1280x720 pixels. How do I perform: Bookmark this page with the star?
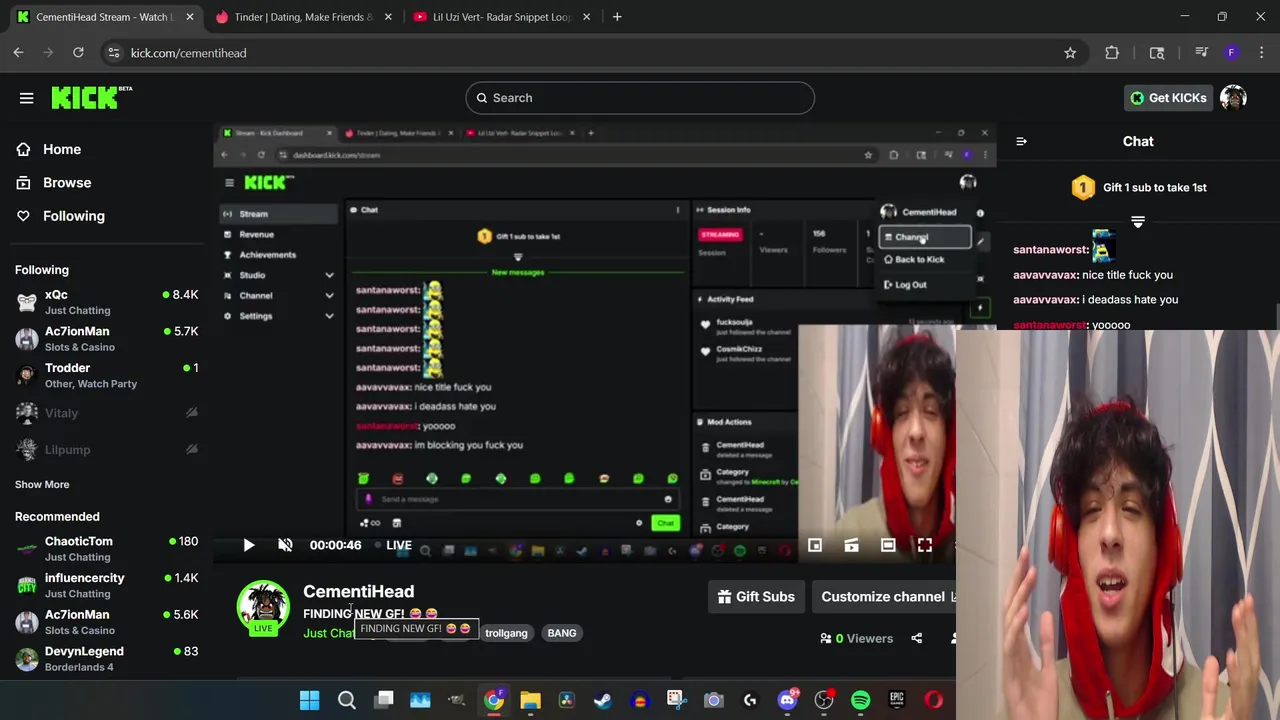coord(1070,53)
